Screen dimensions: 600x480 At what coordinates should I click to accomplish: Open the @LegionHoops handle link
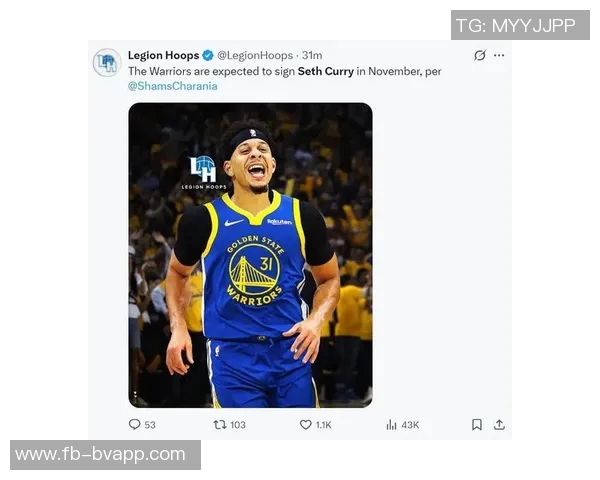(256, 56)
